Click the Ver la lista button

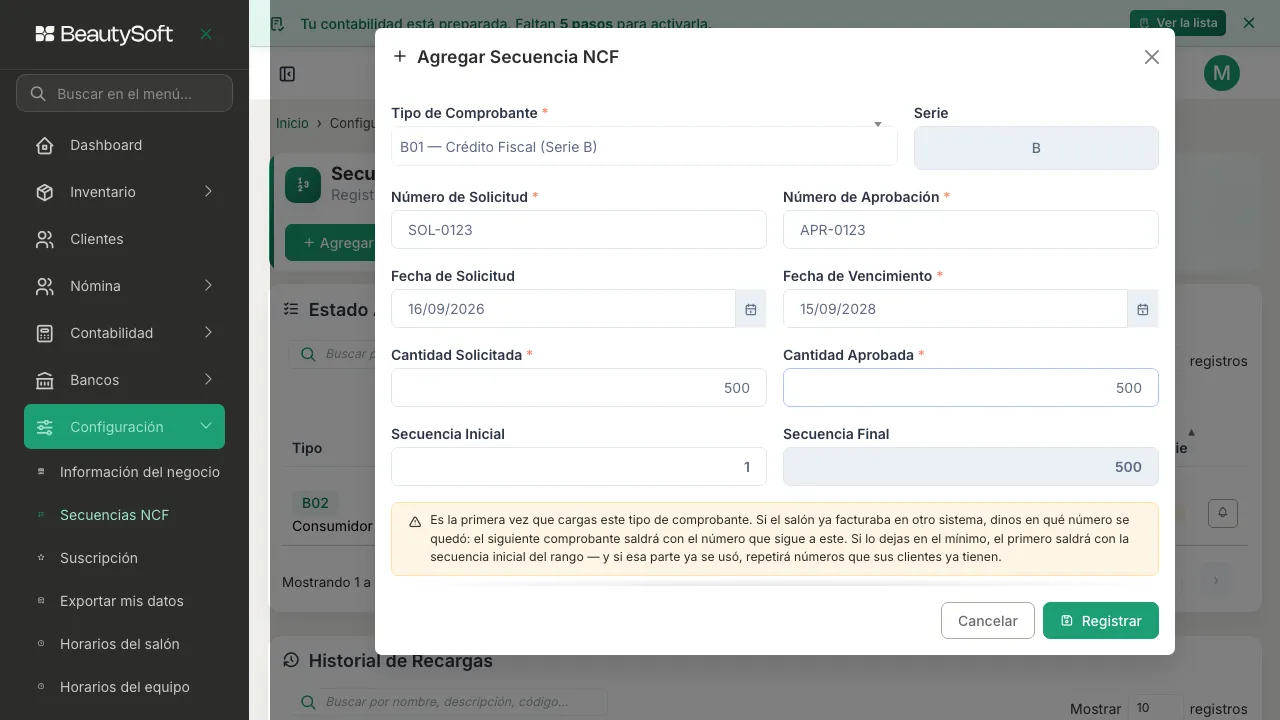[x=1177, y=22]
